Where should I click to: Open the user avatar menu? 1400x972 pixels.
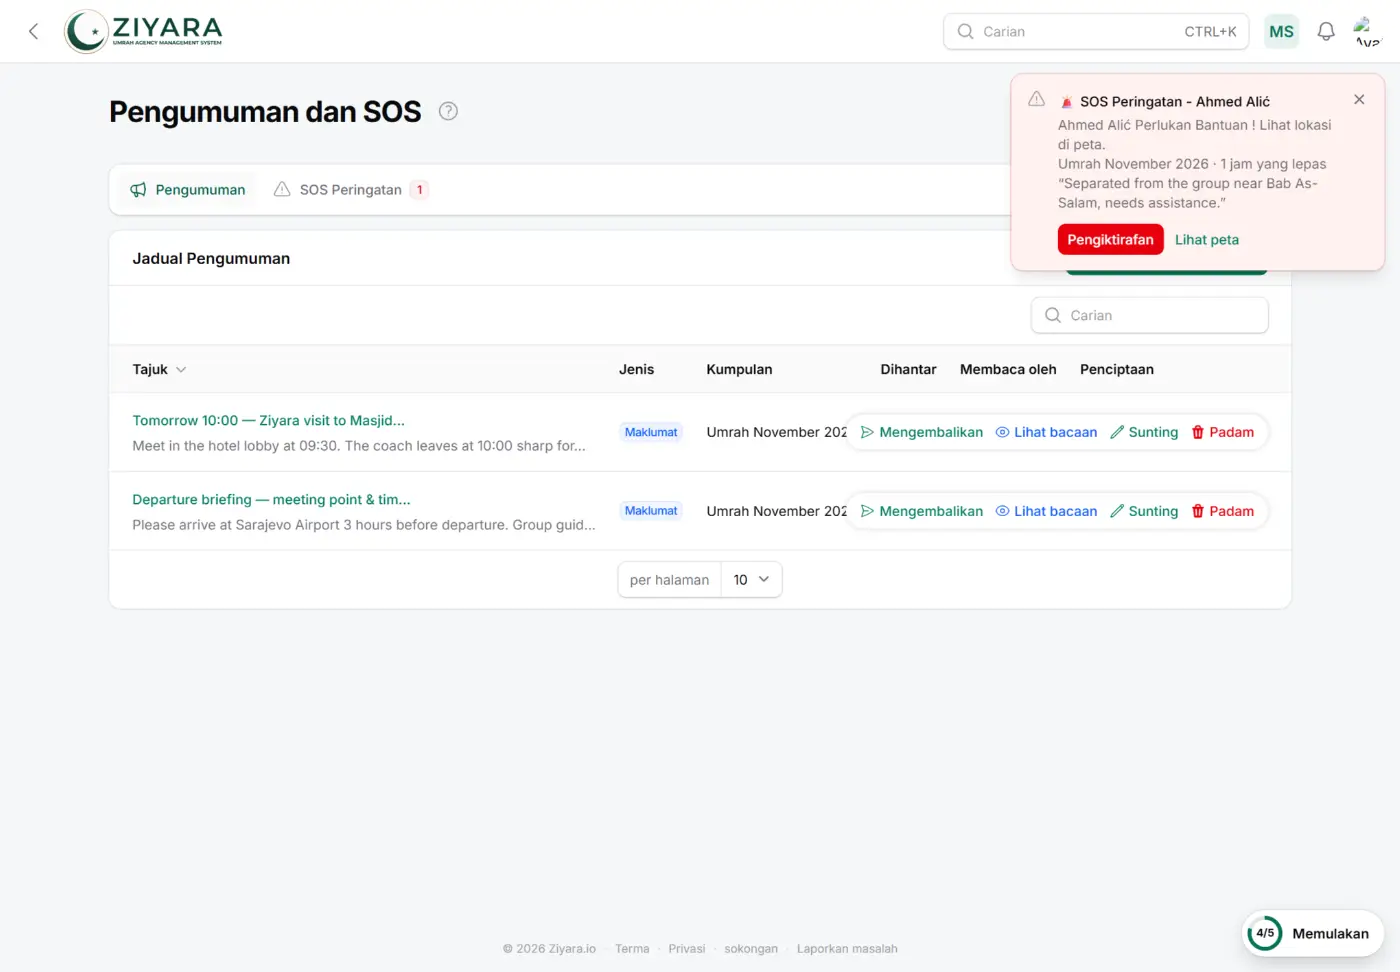(1367, 31)
